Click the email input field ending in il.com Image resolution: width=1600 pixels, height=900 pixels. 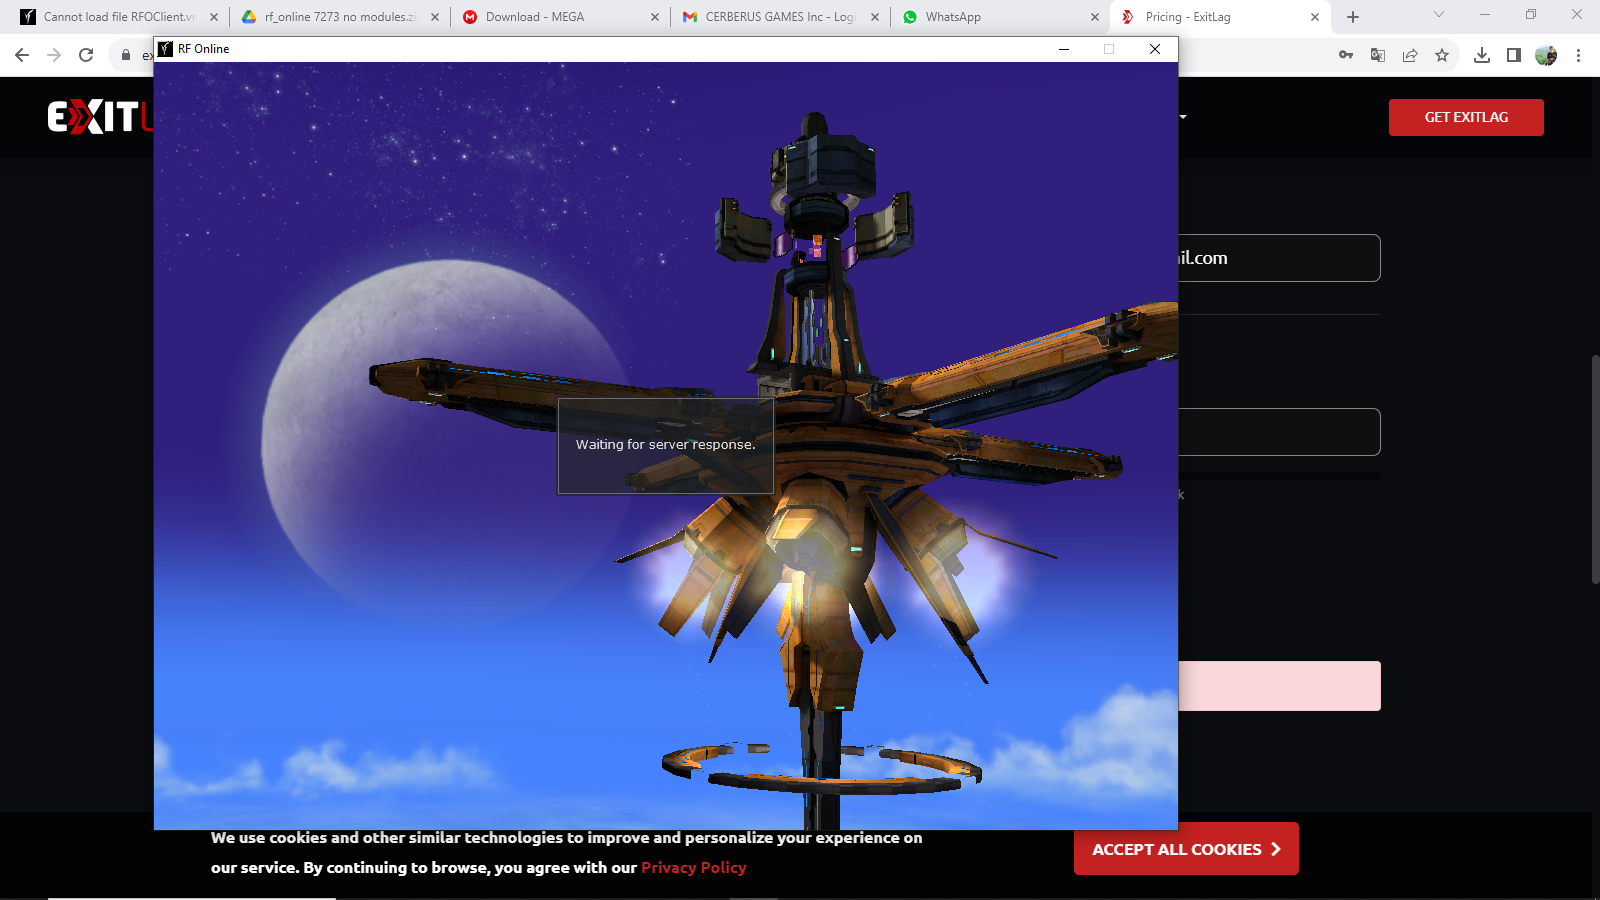coord(1279,258)
